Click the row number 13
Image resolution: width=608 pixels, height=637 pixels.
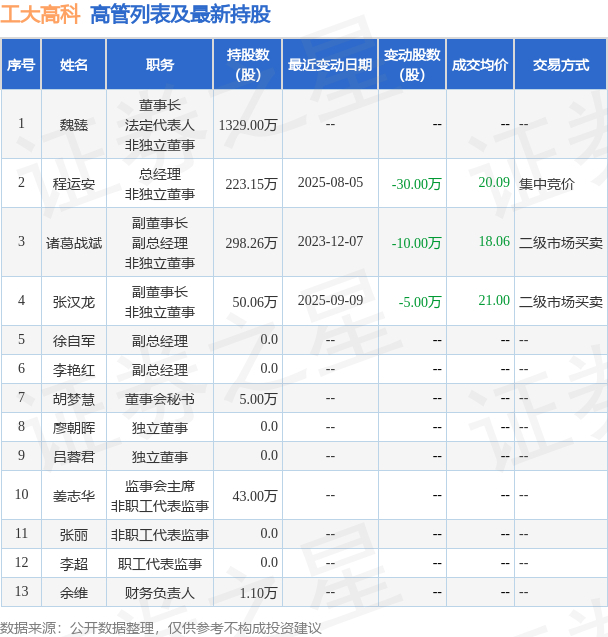[21, 591]
